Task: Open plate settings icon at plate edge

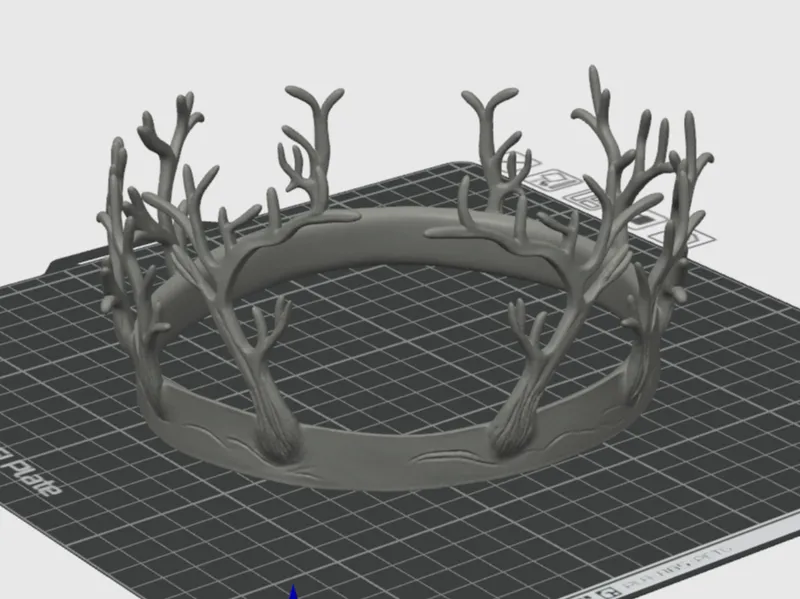Action: [x=684, y=238]
